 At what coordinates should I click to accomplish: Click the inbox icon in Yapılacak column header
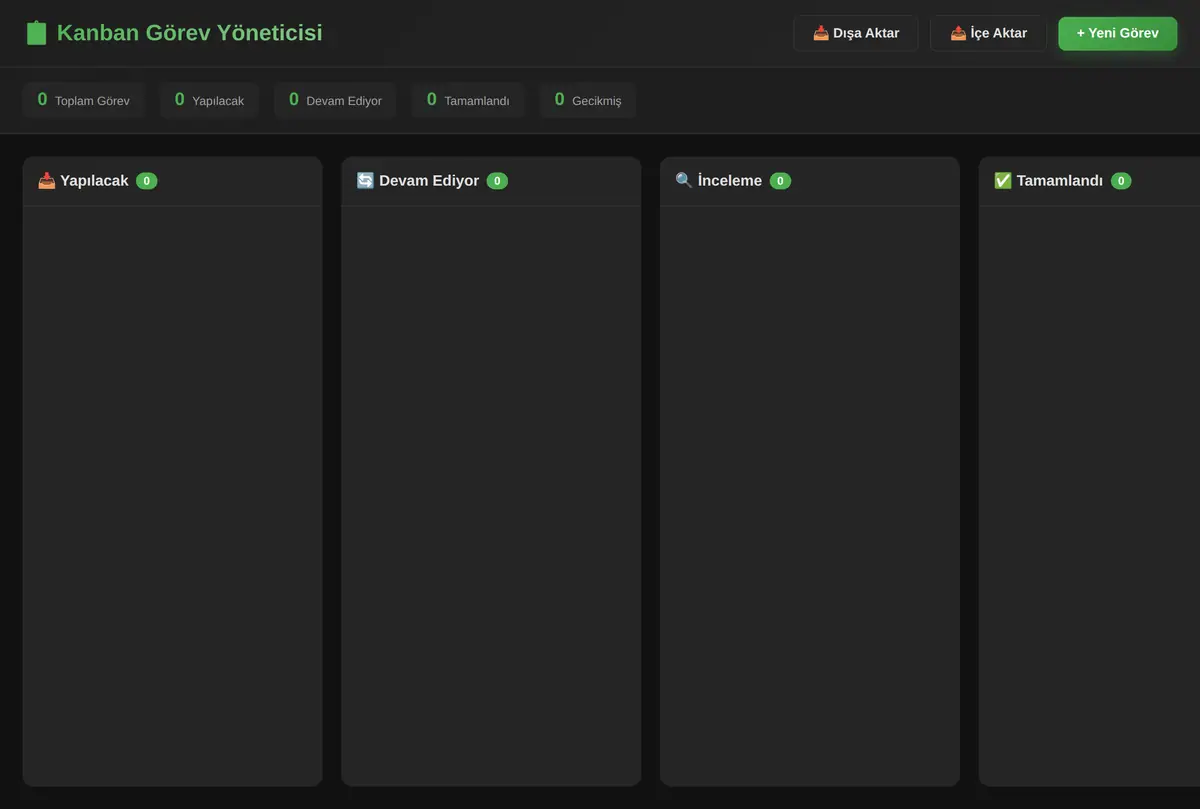47,181
